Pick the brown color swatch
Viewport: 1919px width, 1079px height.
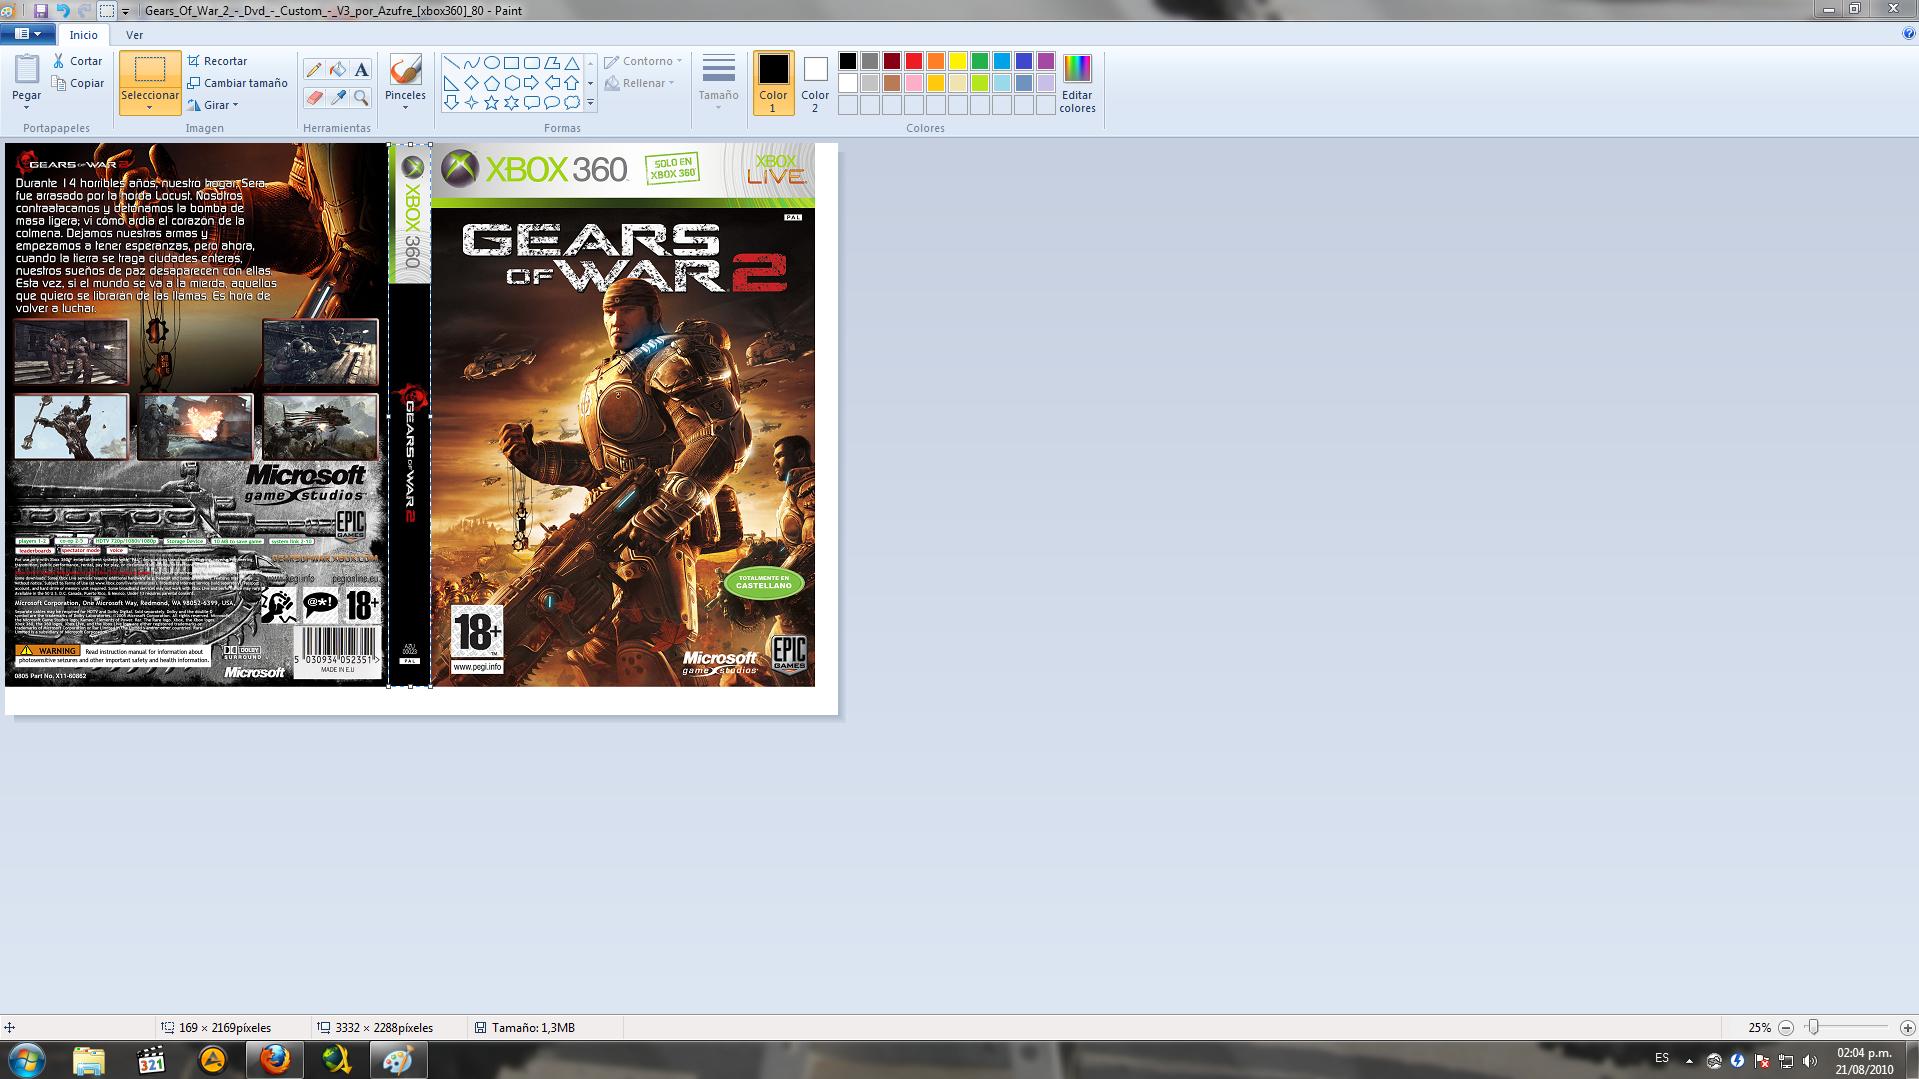coord(892,83)
